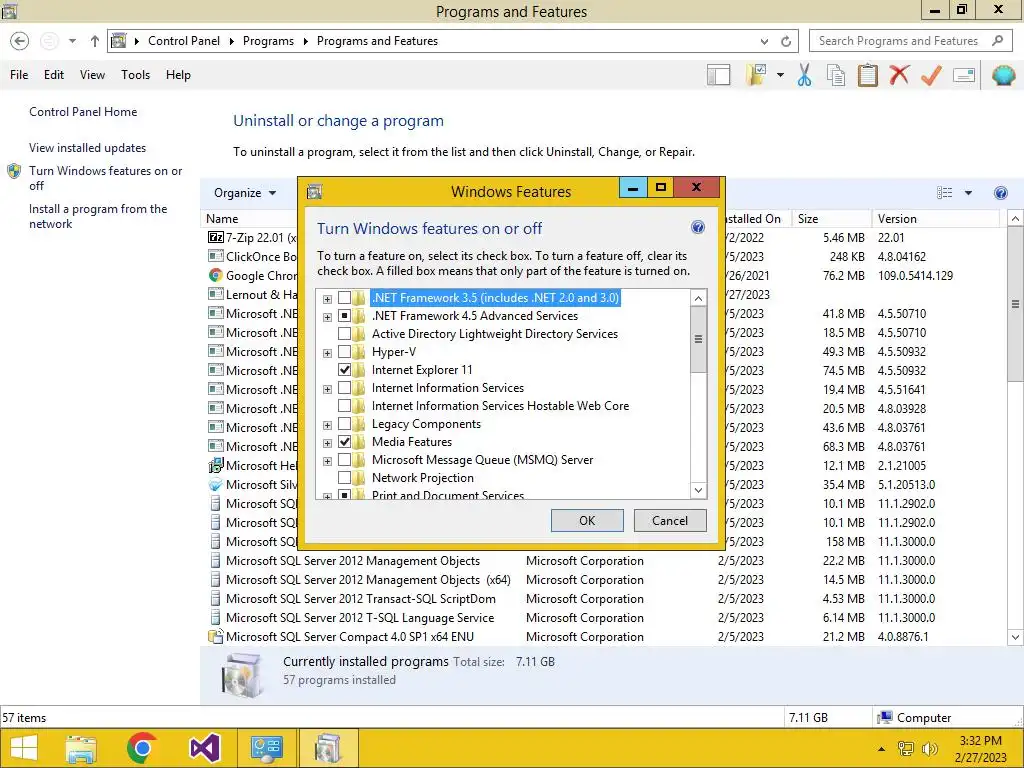1024x768 pixels.
Task: Click the Windows Features list scrollbar thumb
Action: 698,339
